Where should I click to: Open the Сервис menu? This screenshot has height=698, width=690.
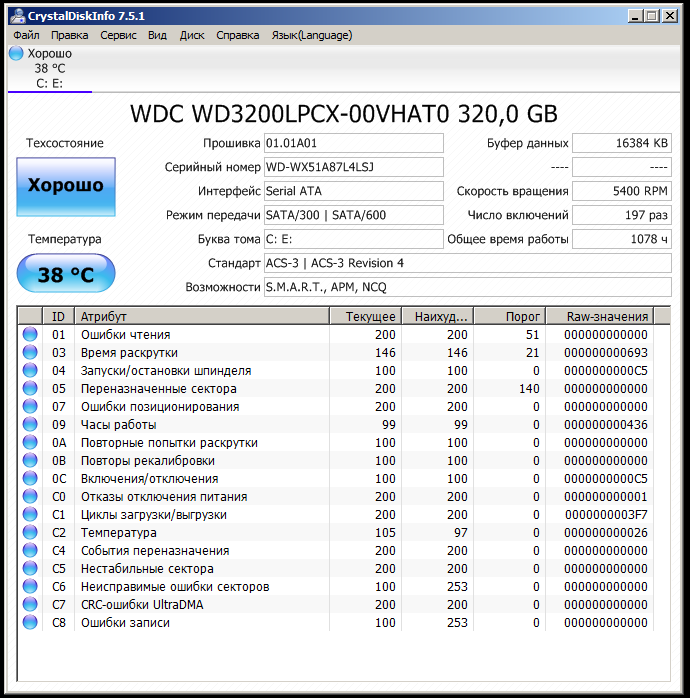pos(118,35)
